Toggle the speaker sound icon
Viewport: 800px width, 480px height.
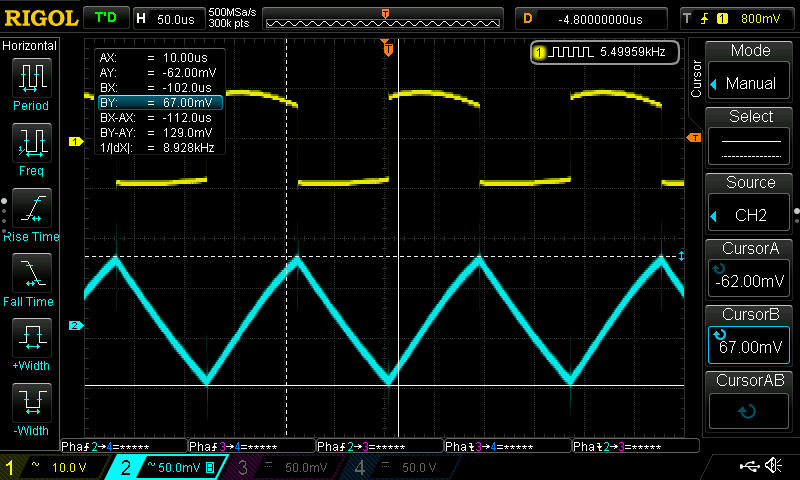773,466
